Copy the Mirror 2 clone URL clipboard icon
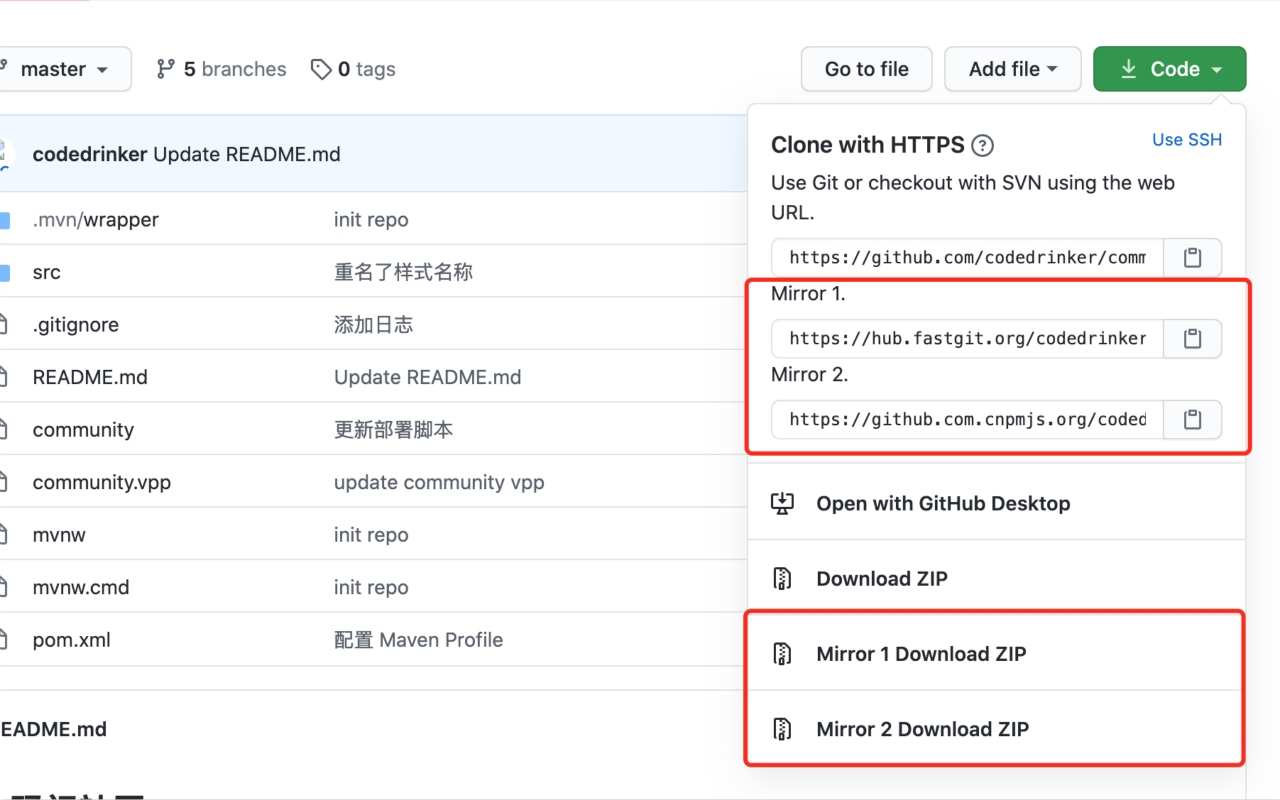 click(1192, 419)
